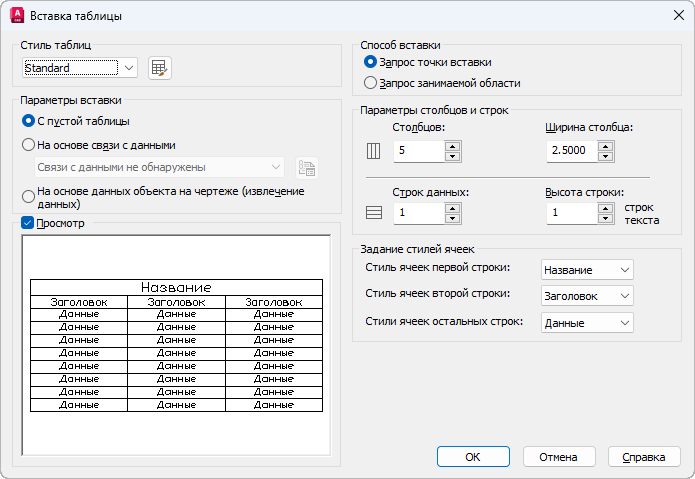Viewport: 695px width, 479px height.
Task: Click the rows icon beside Строк данных
Action: click(375, 213)
